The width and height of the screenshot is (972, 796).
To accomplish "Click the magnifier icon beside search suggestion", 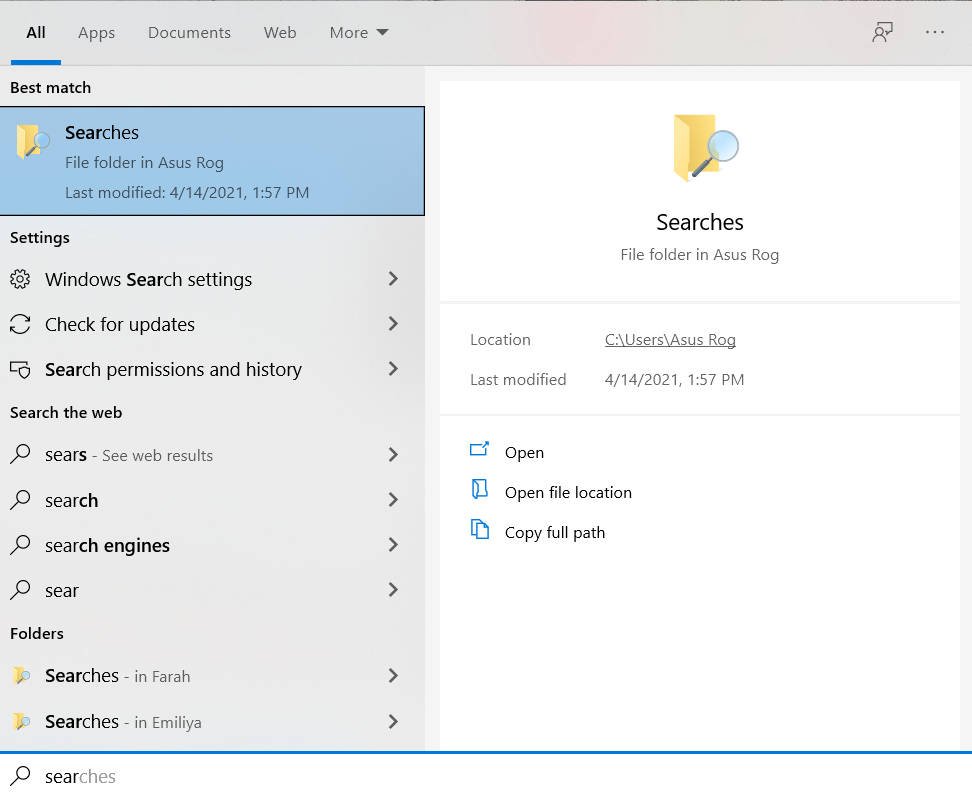I will tap(20, 500).
